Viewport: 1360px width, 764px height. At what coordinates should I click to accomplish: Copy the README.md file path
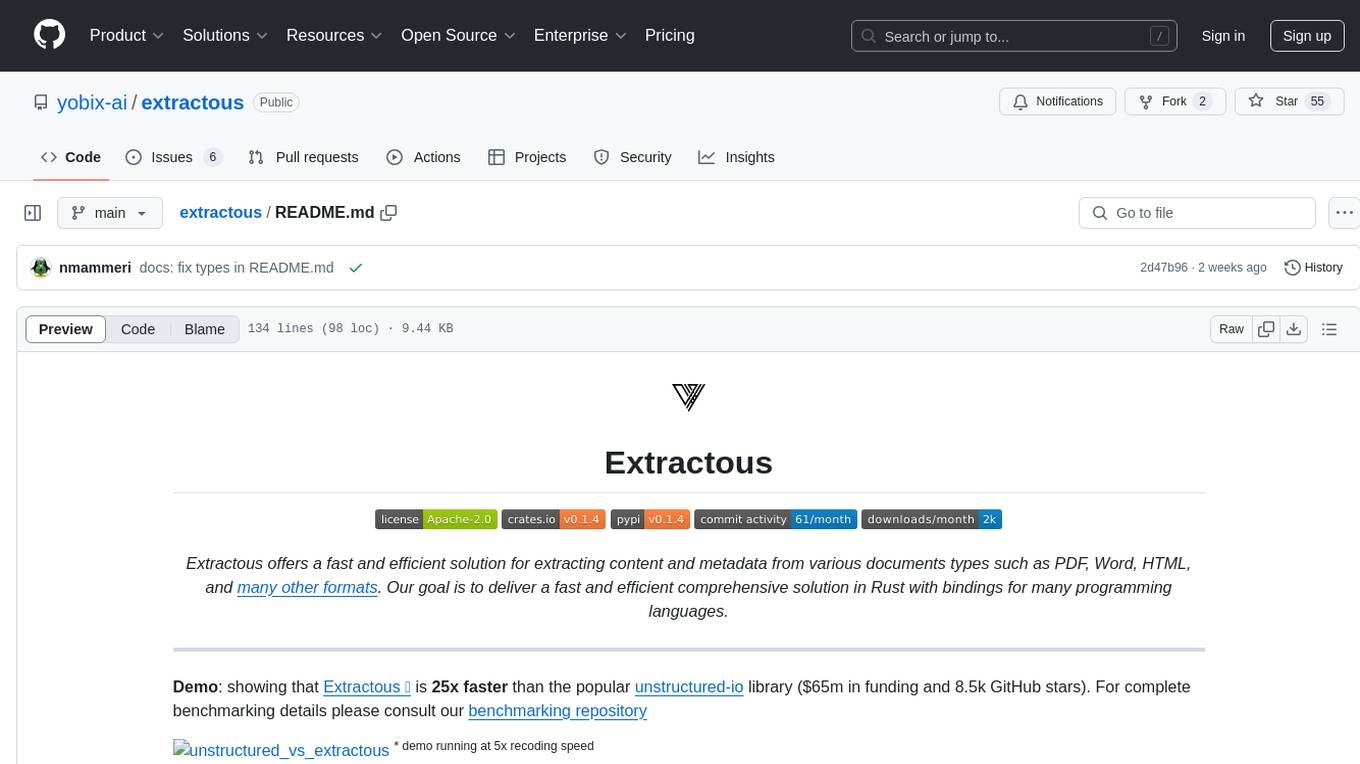click(x=389, y=213)
